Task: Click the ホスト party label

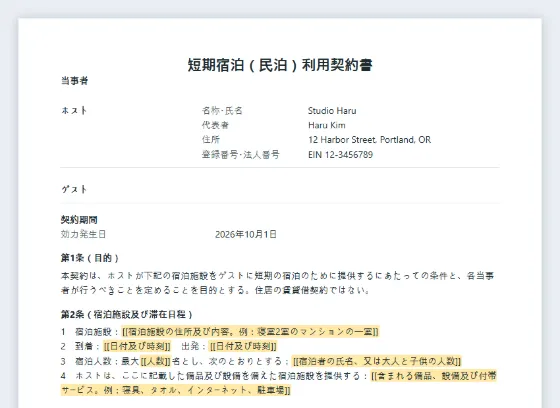Action: pos(74,110)
